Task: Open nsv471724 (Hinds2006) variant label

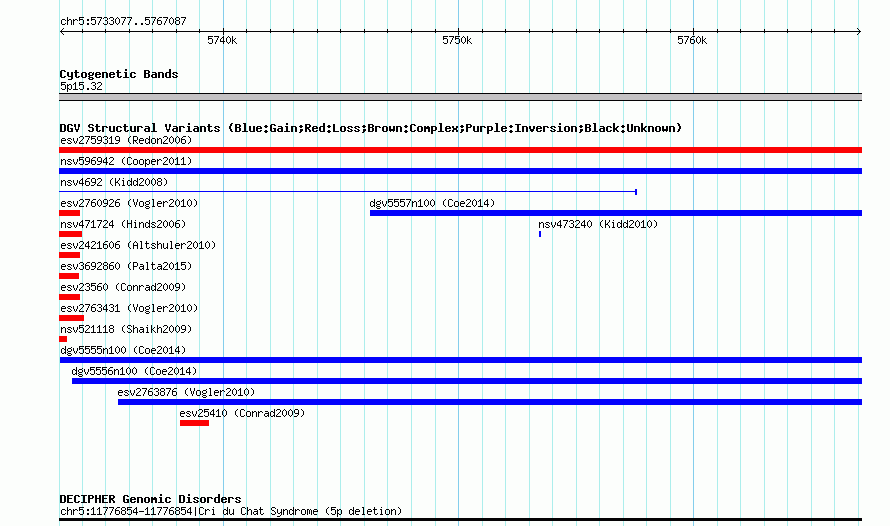Action: coord(123,224)
